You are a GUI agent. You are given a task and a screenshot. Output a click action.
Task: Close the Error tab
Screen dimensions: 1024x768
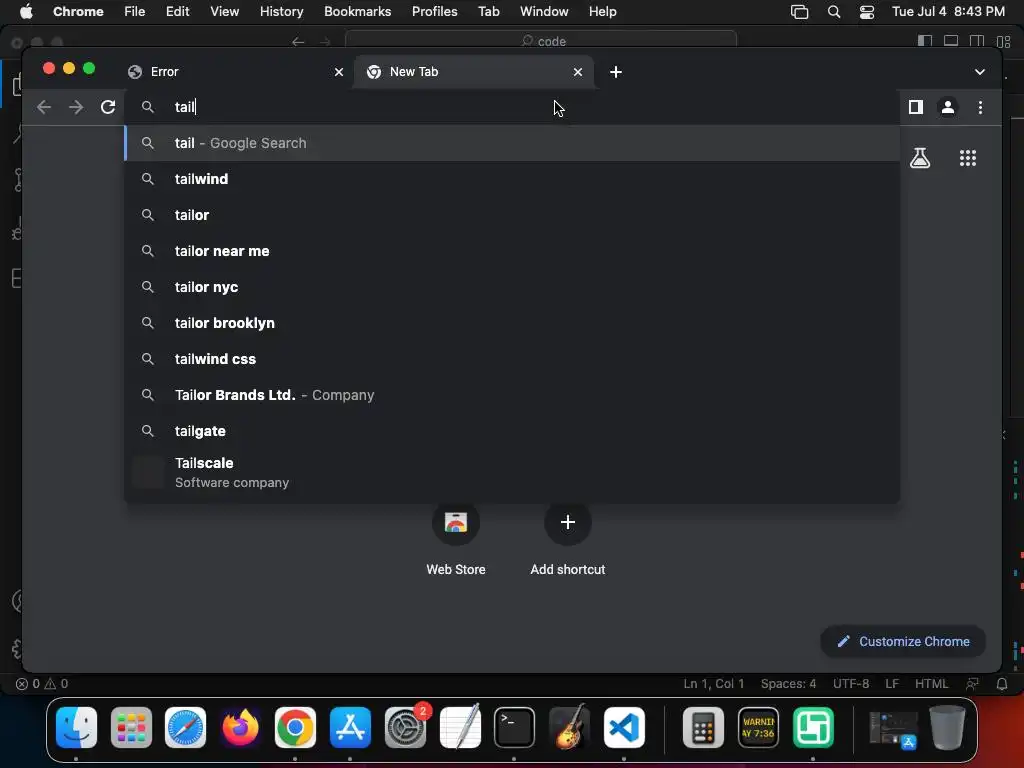coord(339,72)
